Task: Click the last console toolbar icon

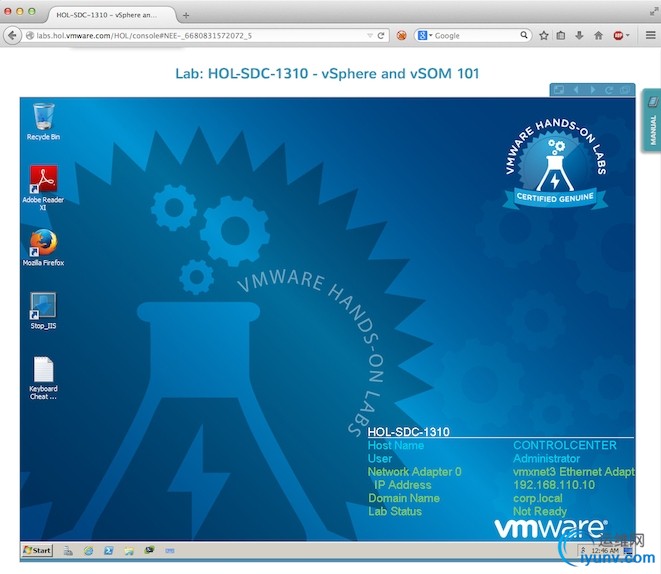Action: (x=625, y=90)
